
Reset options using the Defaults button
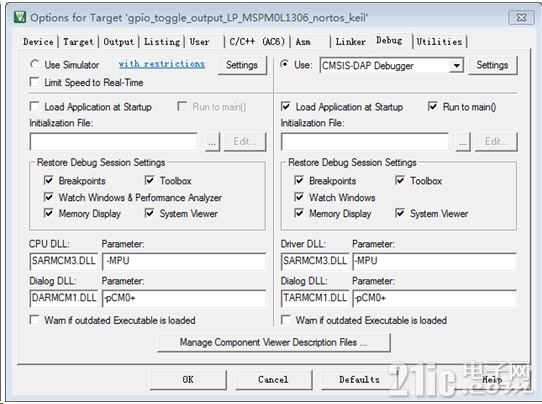[359, 379]
